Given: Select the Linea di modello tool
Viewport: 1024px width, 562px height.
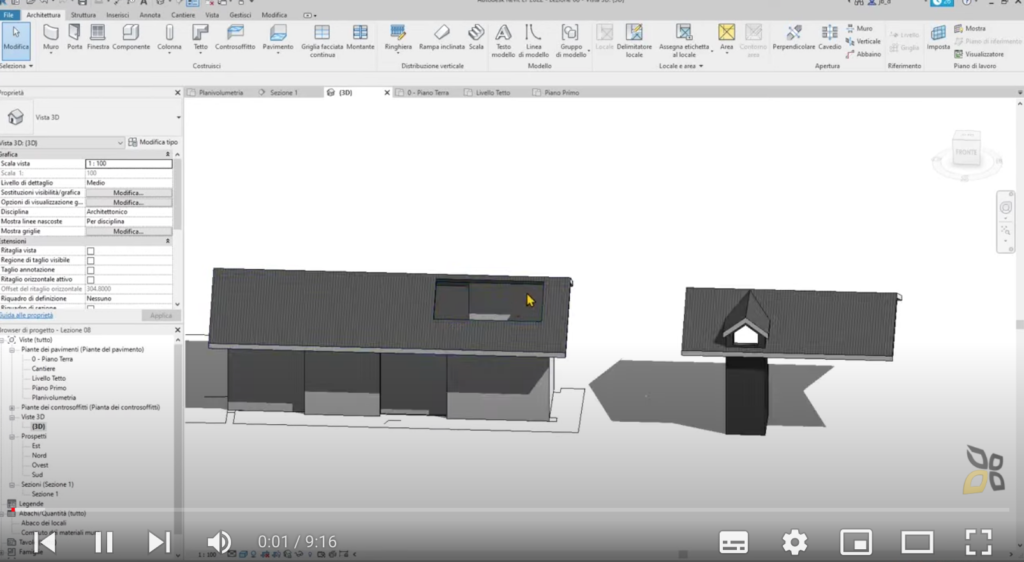Looking at the screenshot, I should pyautogui.click(x=534, y=40).
